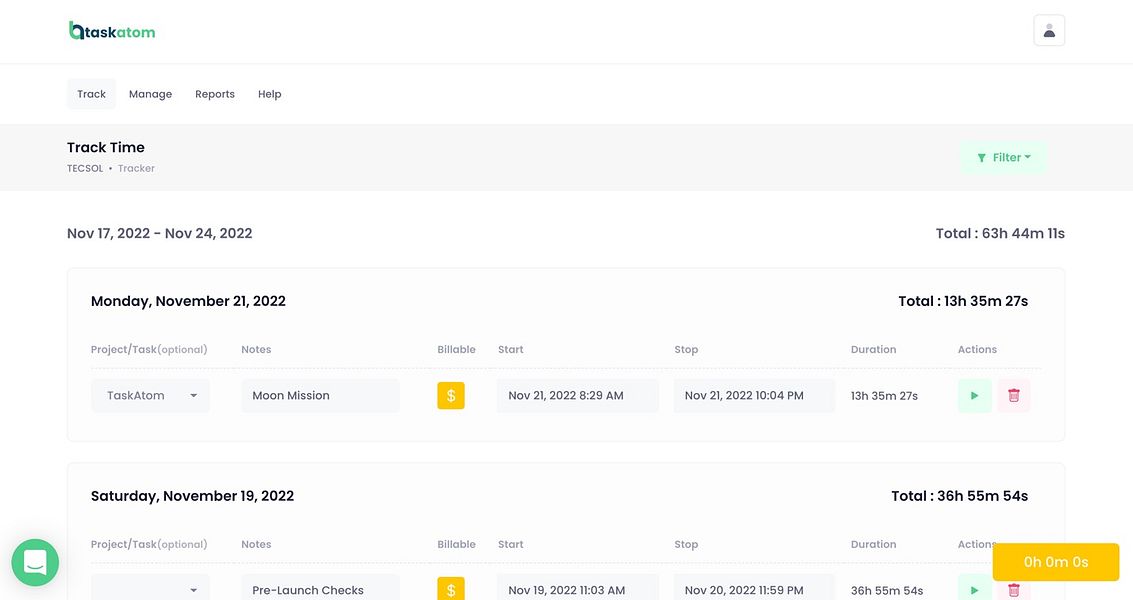This screenshot has width=1133, height=600.
Task: Open the Filter dropdown
Action: (x=1003, y=158)
